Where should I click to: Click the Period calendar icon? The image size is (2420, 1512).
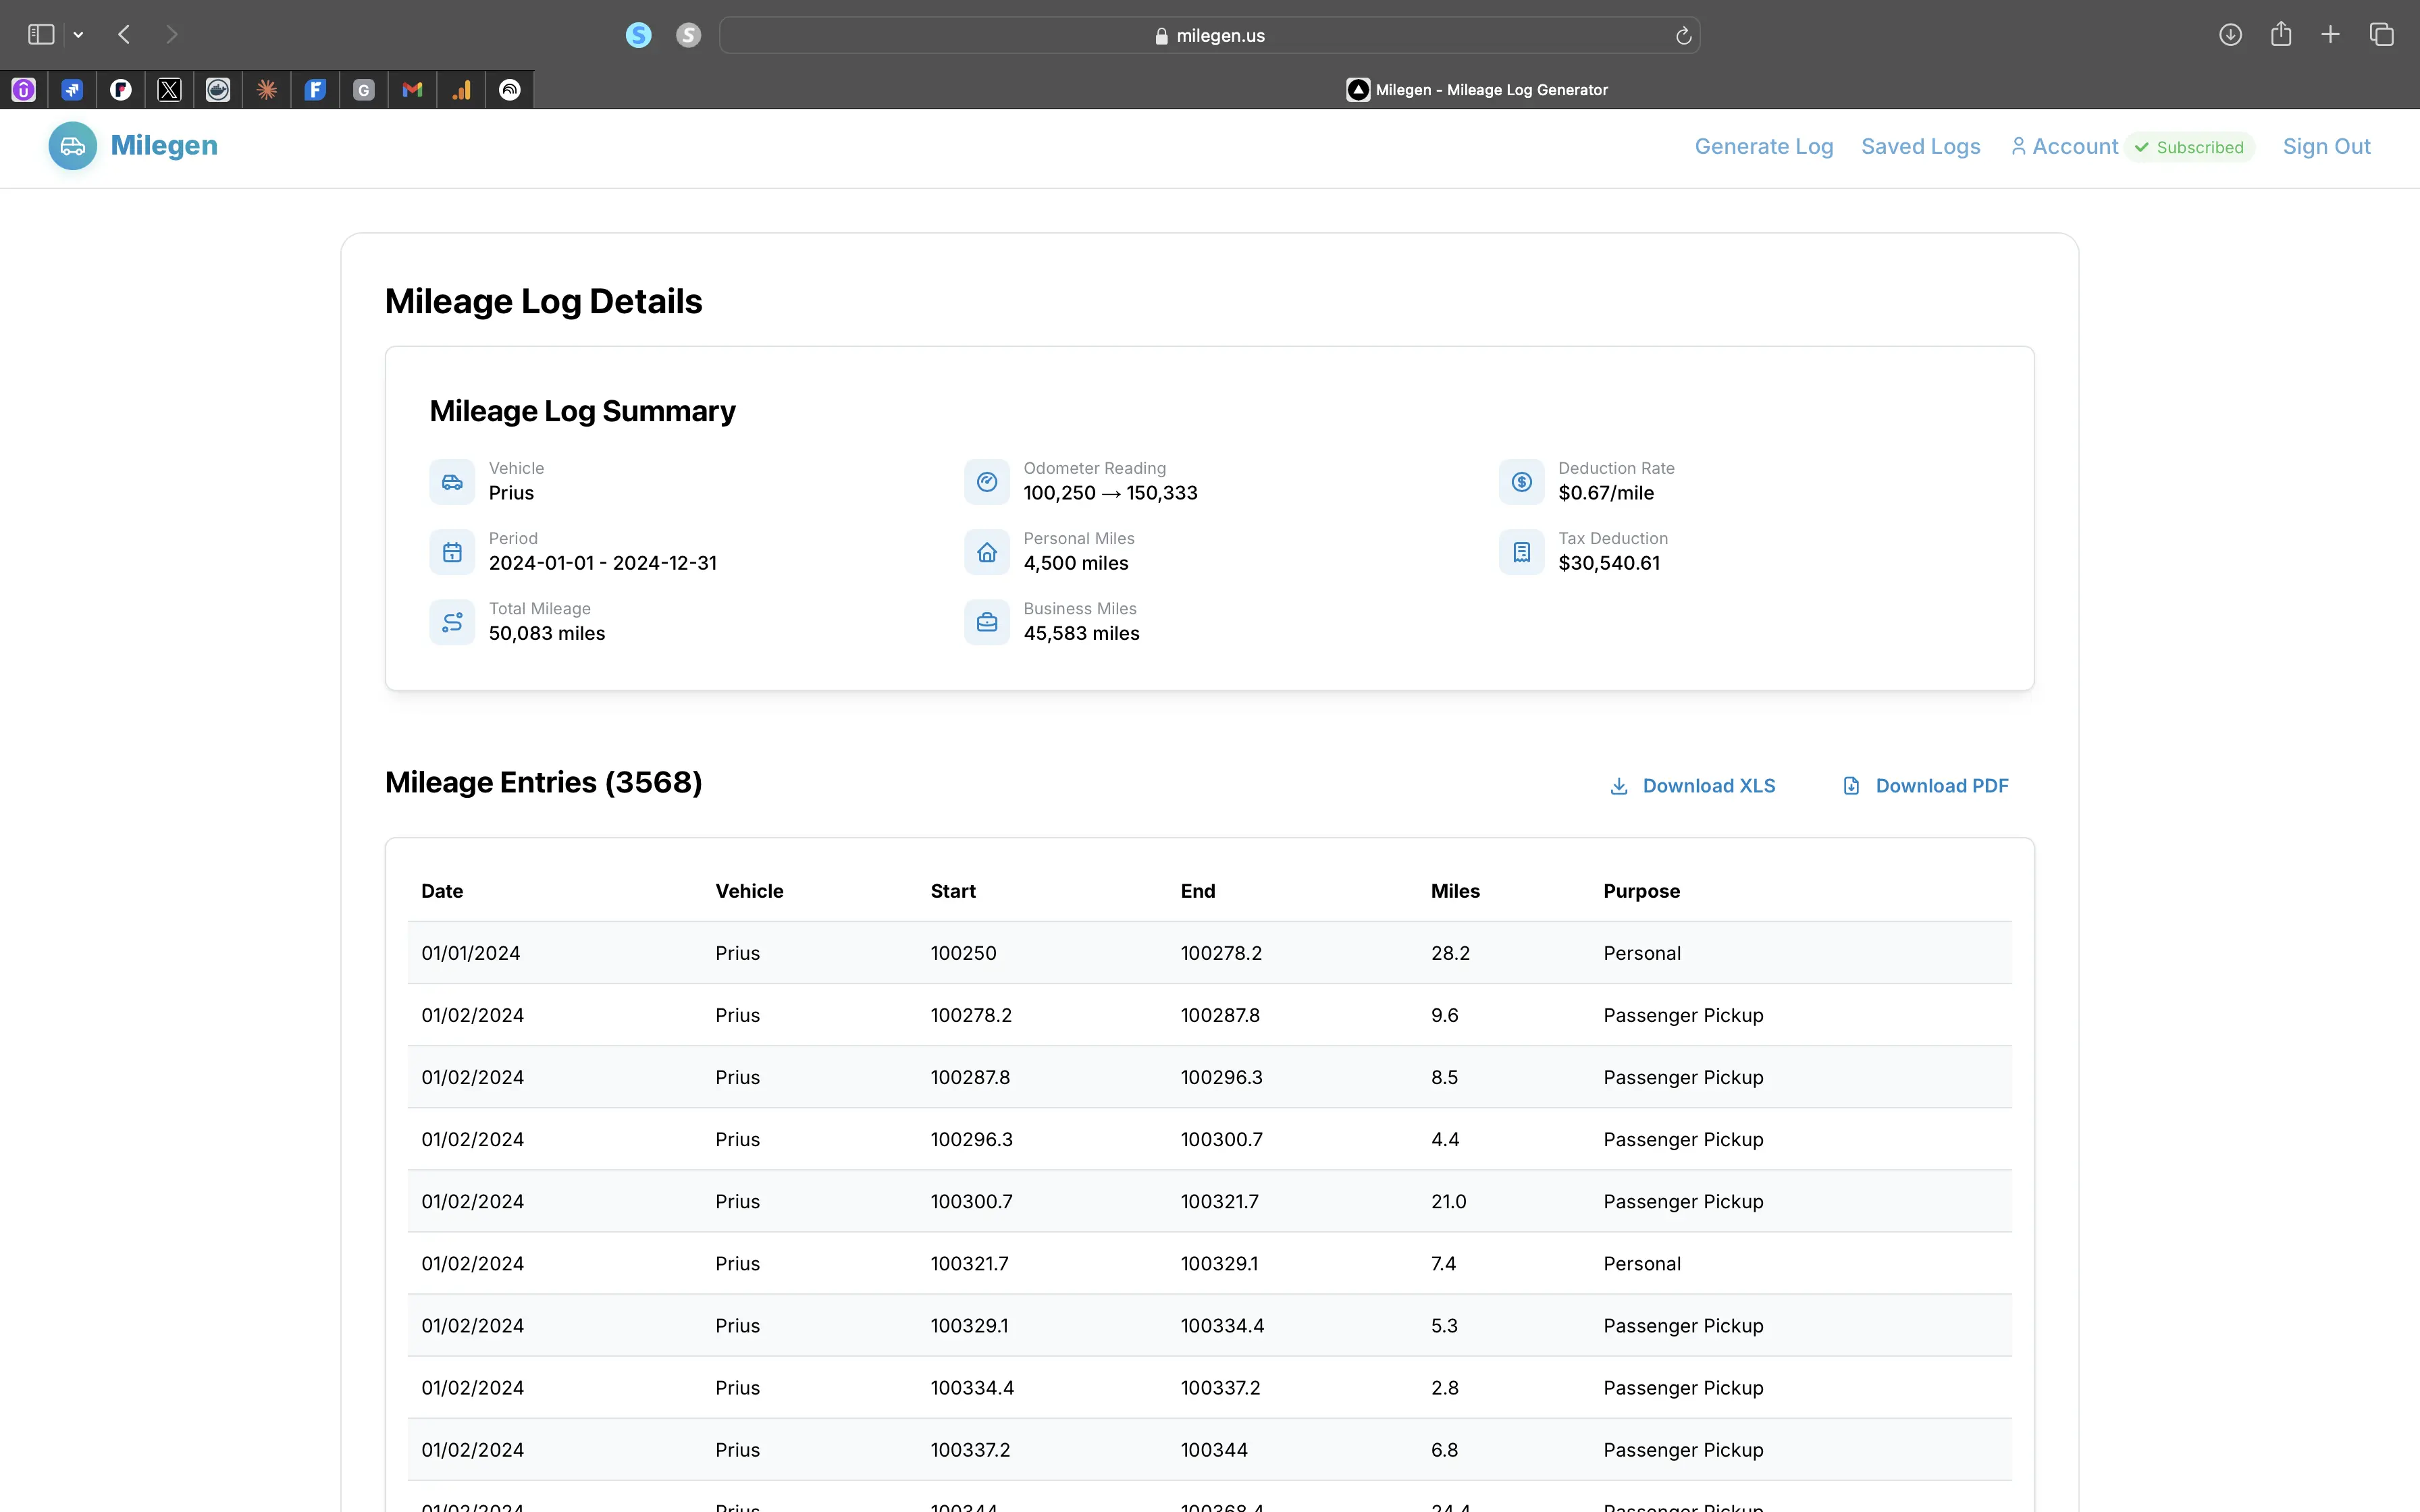tap(452, 552)
